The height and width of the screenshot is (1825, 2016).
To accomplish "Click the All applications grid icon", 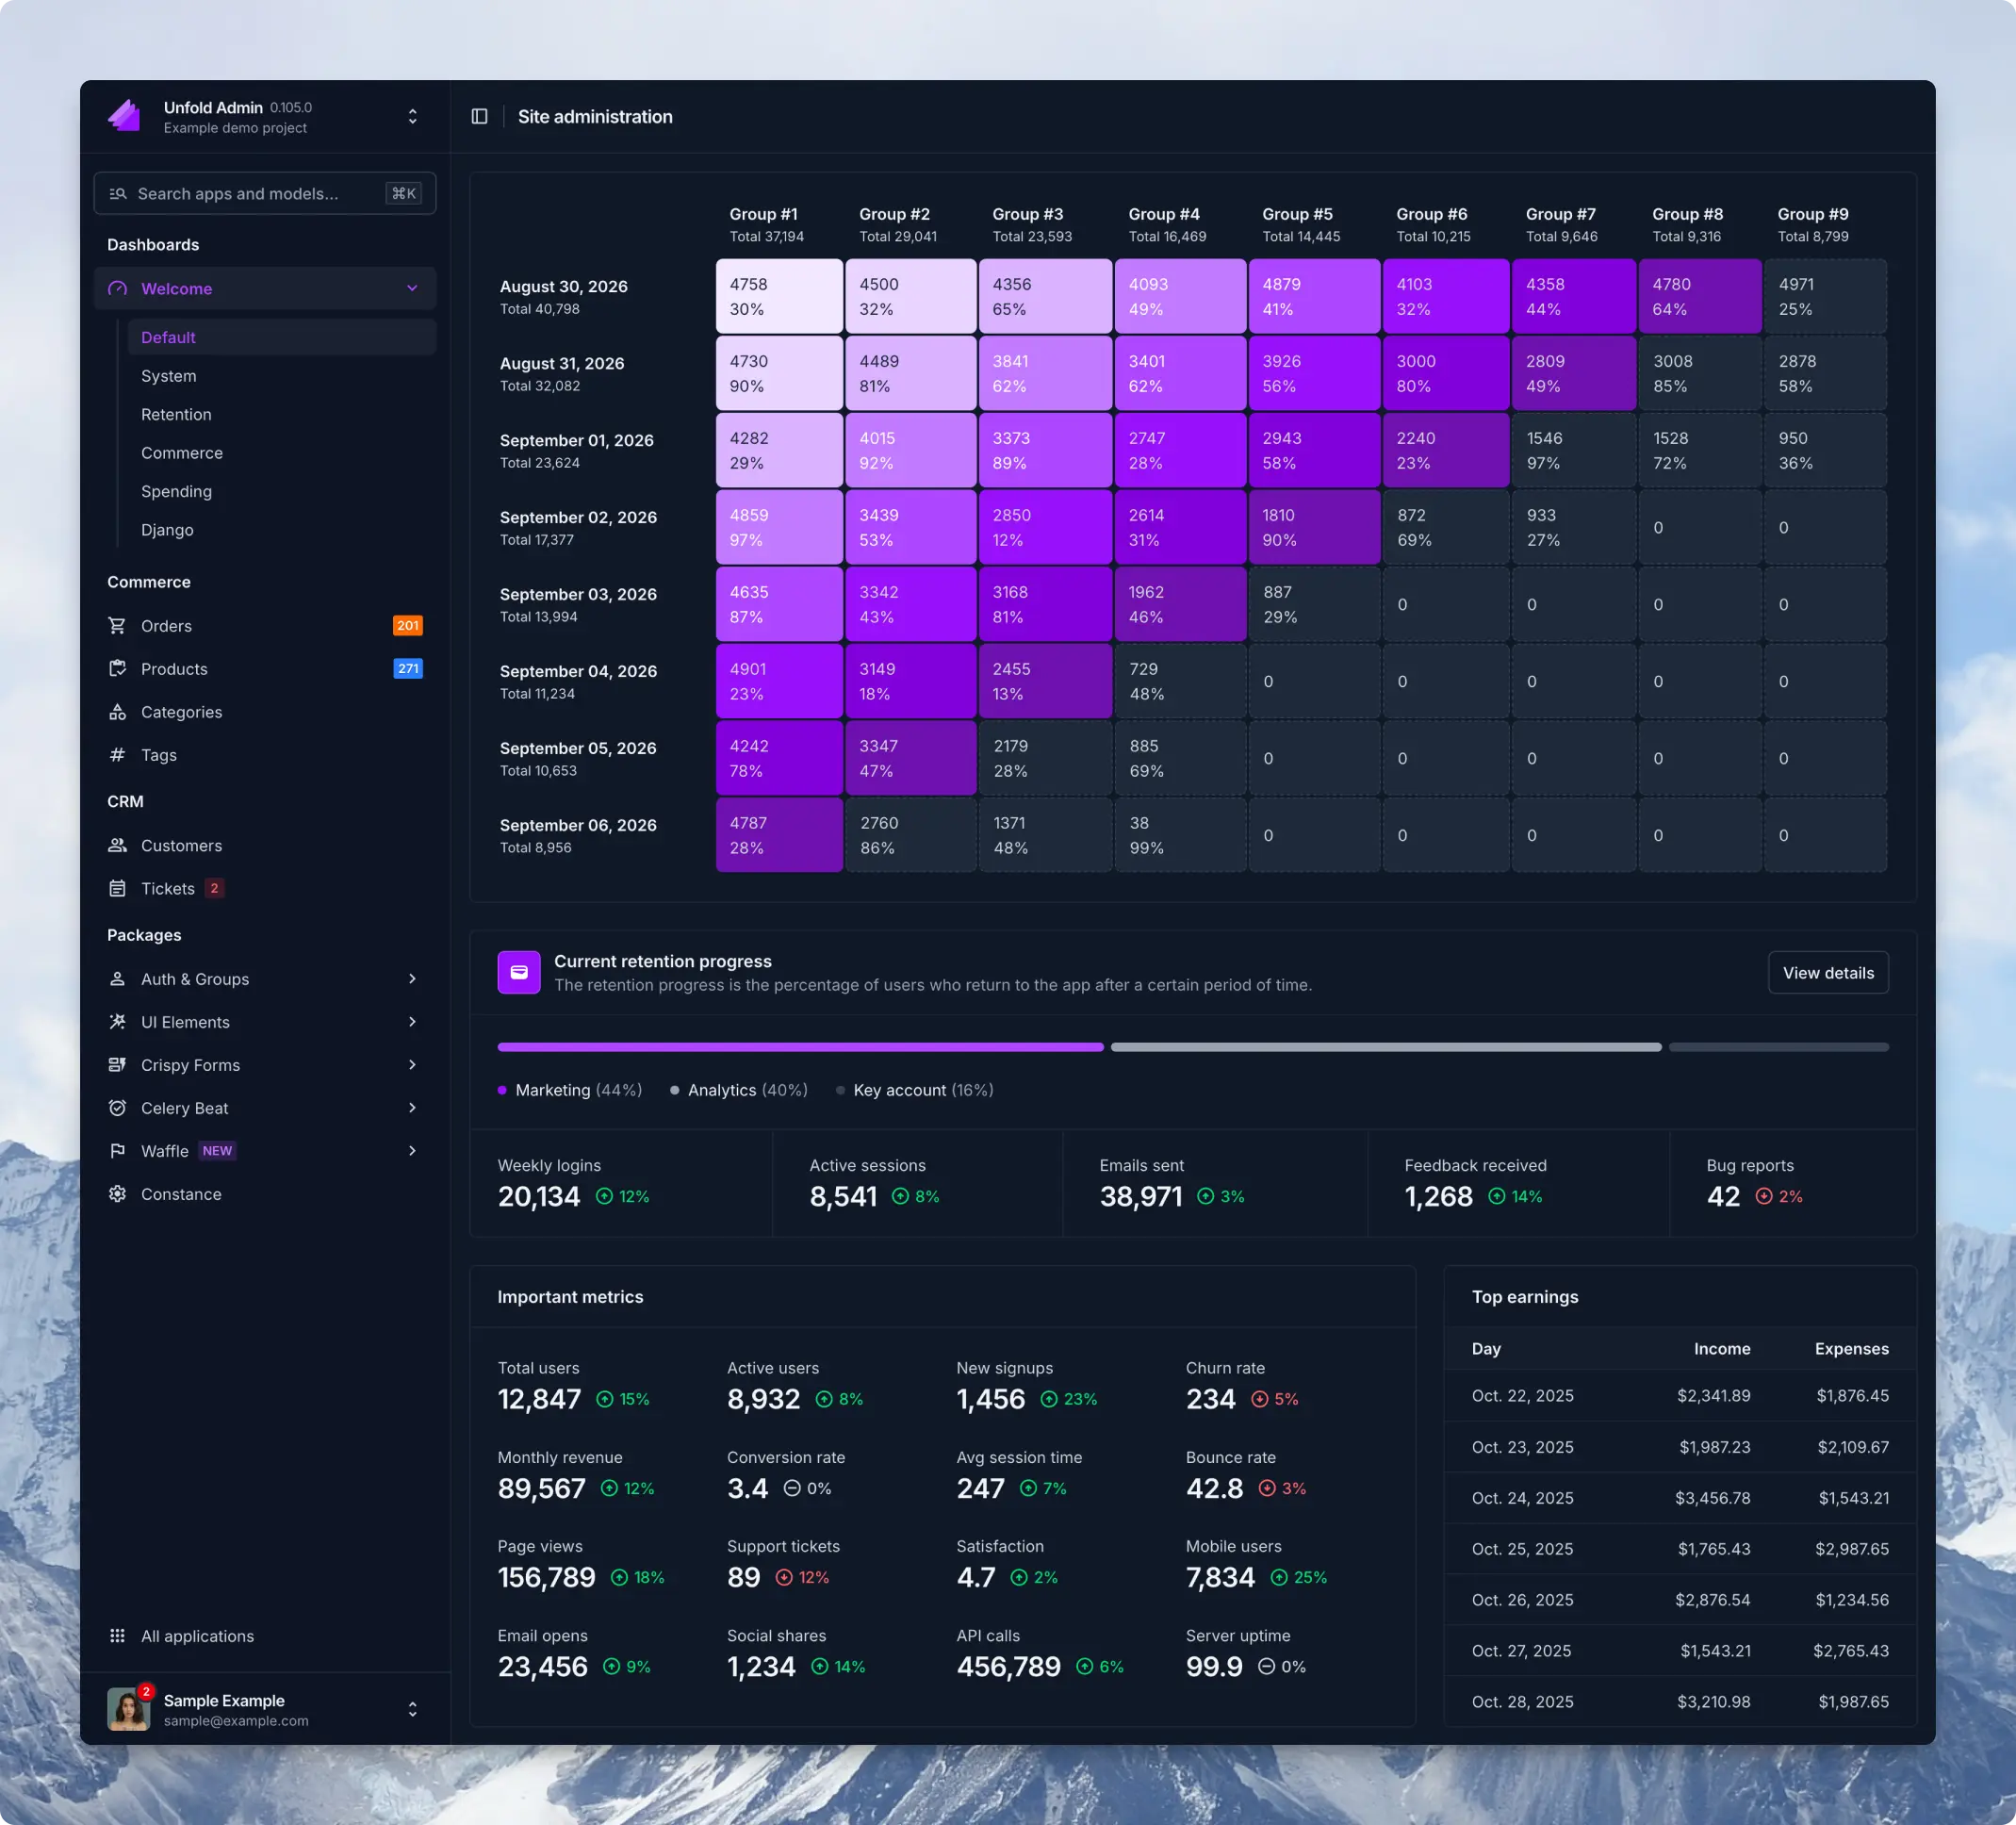I will click(x=117, y=1636).
